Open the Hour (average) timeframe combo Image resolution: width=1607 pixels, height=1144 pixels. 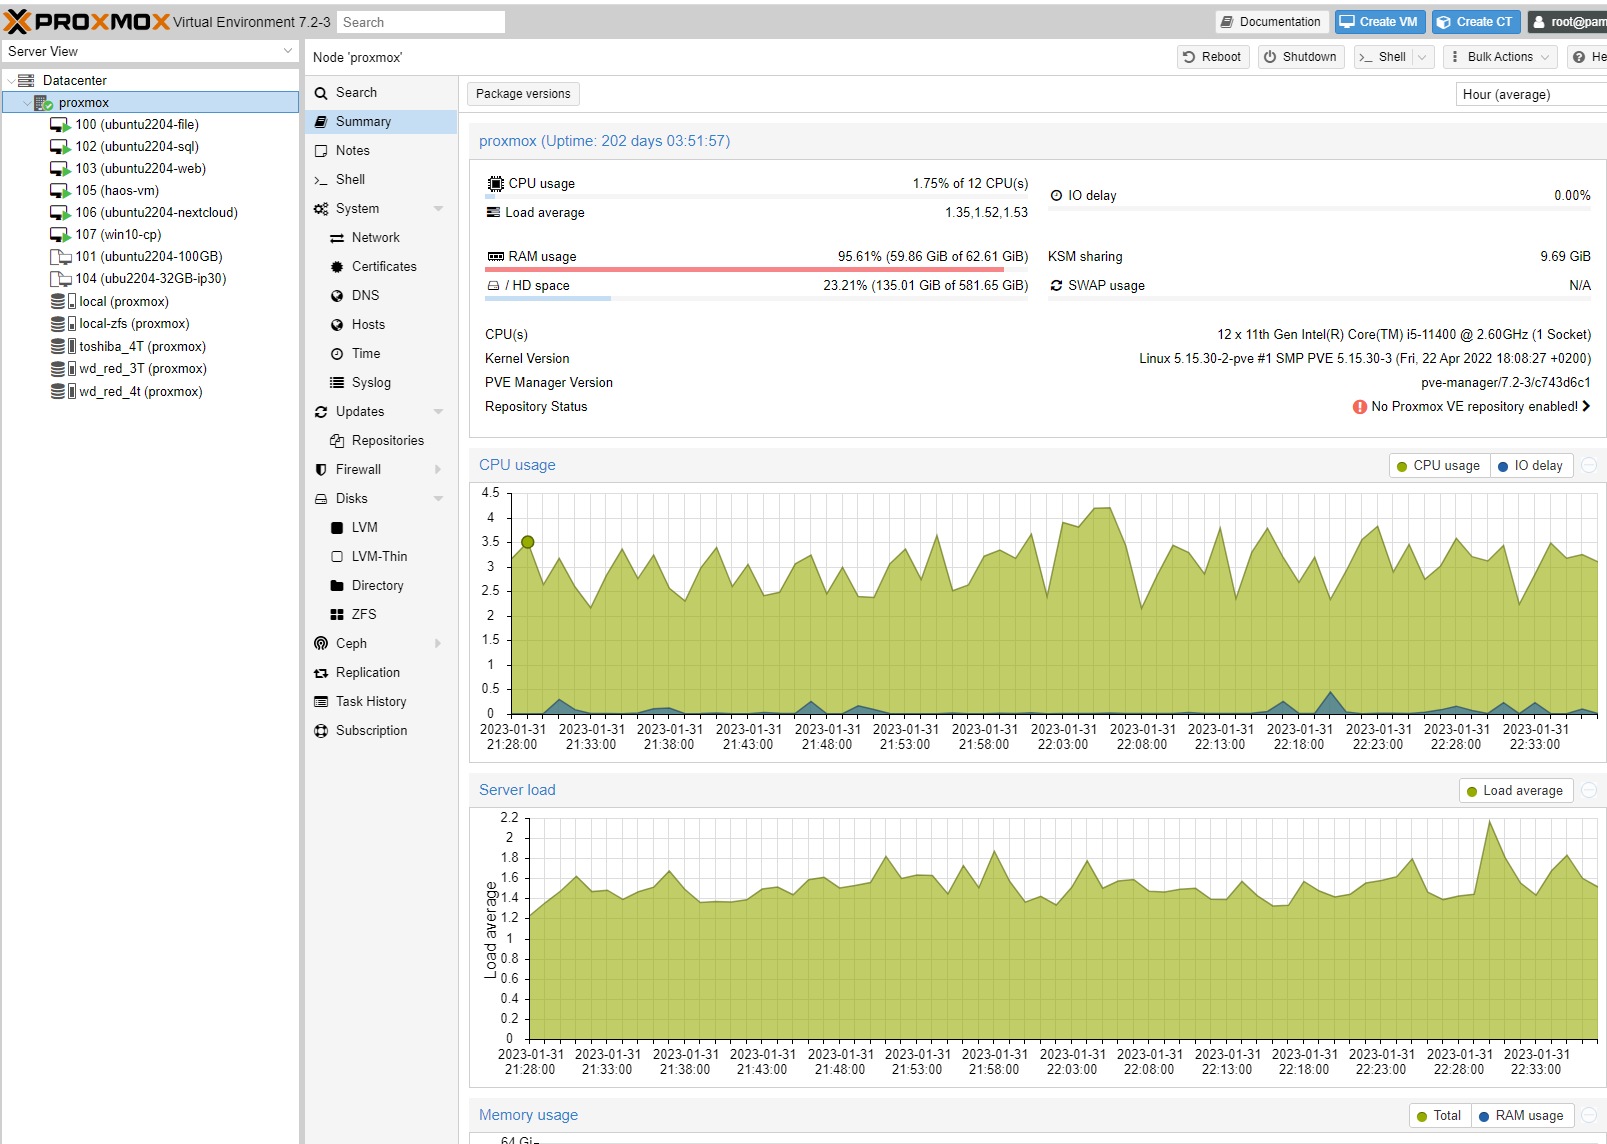(1531, 94)
